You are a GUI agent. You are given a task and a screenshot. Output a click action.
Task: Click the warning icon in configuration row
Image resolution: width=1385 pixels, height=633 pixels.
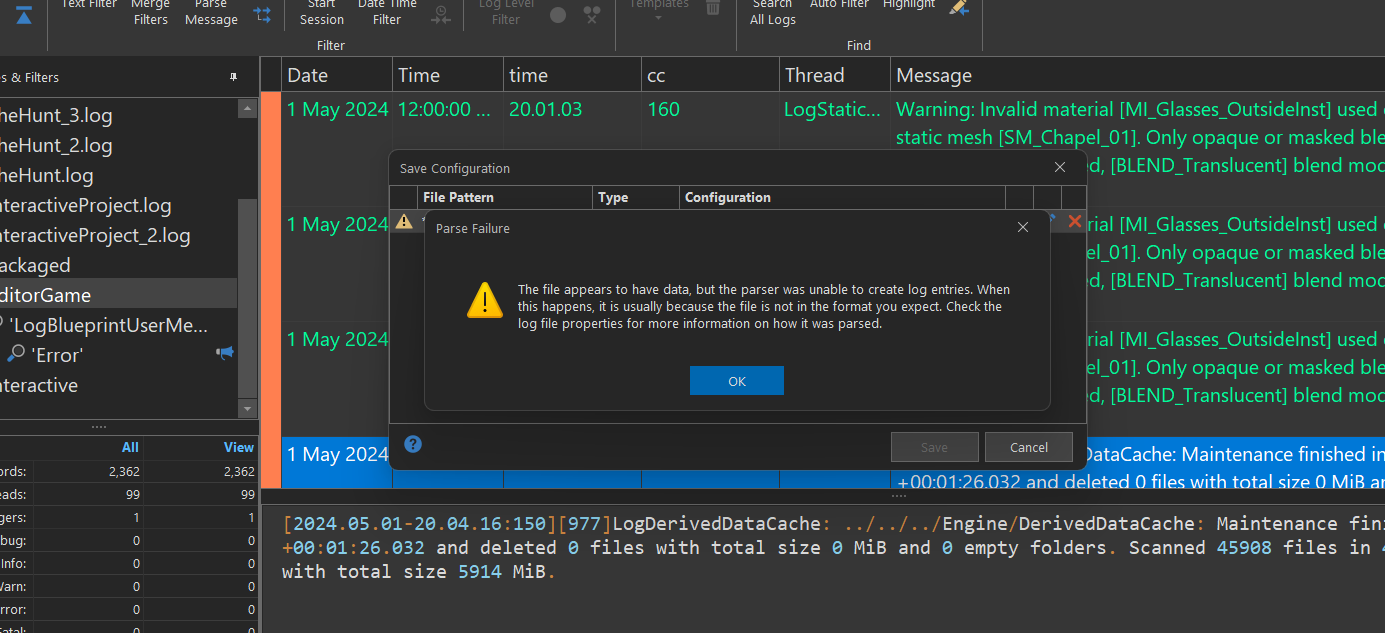click(404, 221)
